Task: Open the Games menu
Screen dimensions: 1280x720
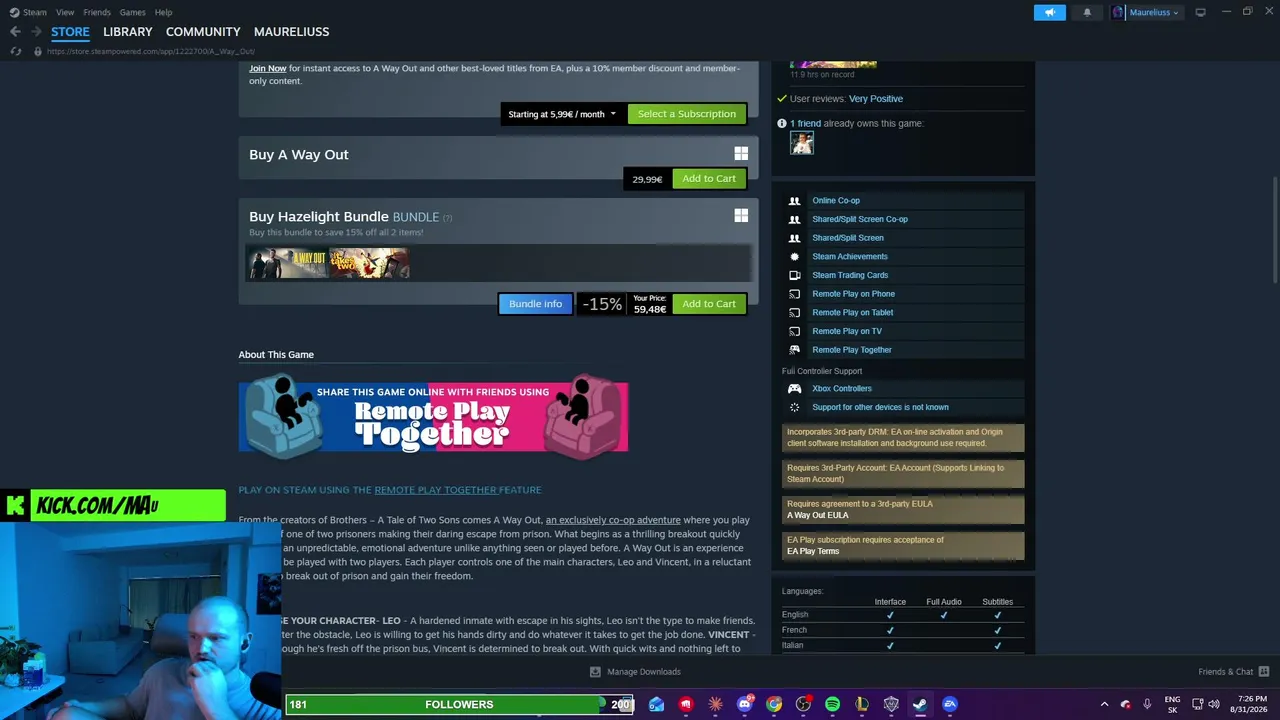Action: [132, 12]
